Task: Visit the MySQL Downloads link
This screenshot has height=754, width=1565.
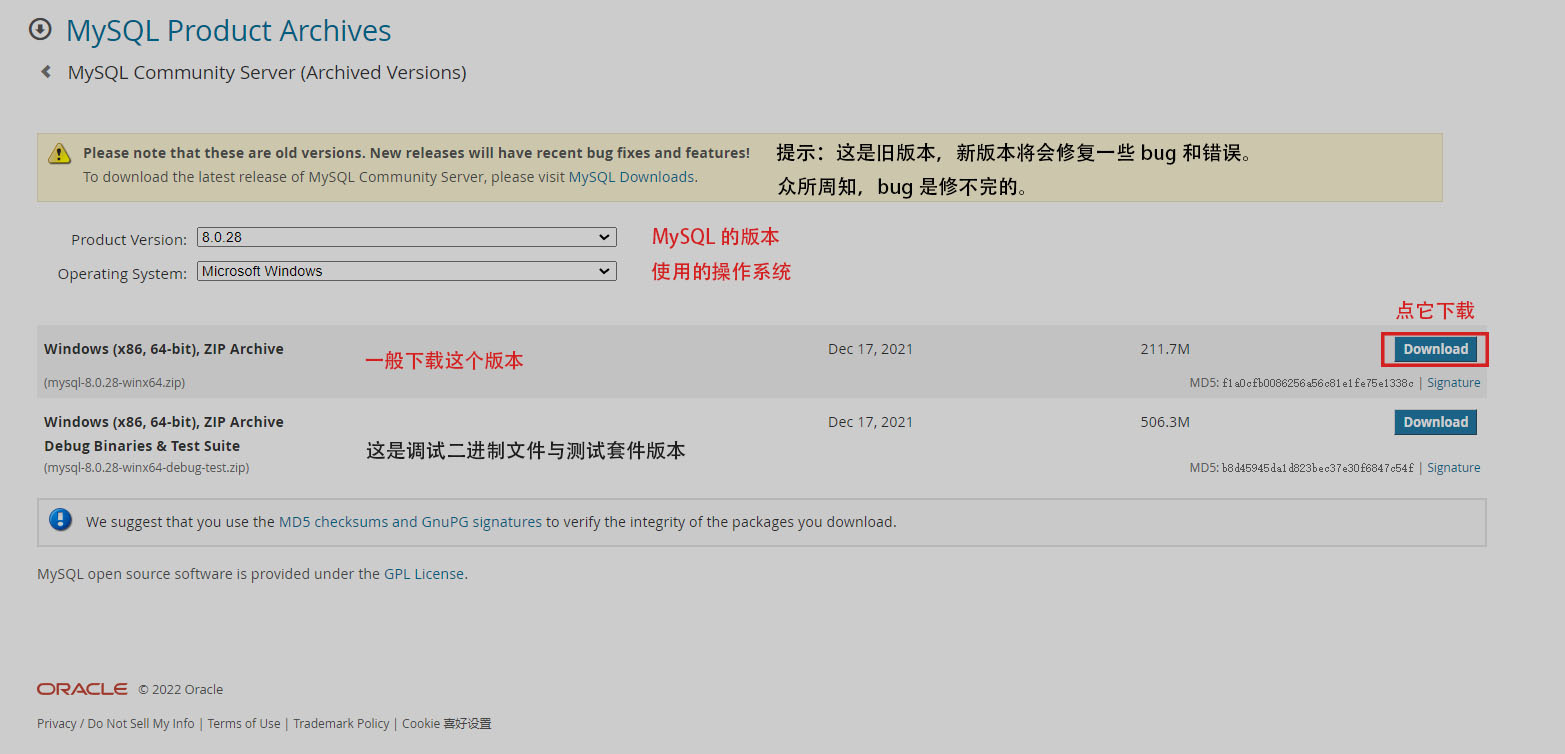Action: 631,176
